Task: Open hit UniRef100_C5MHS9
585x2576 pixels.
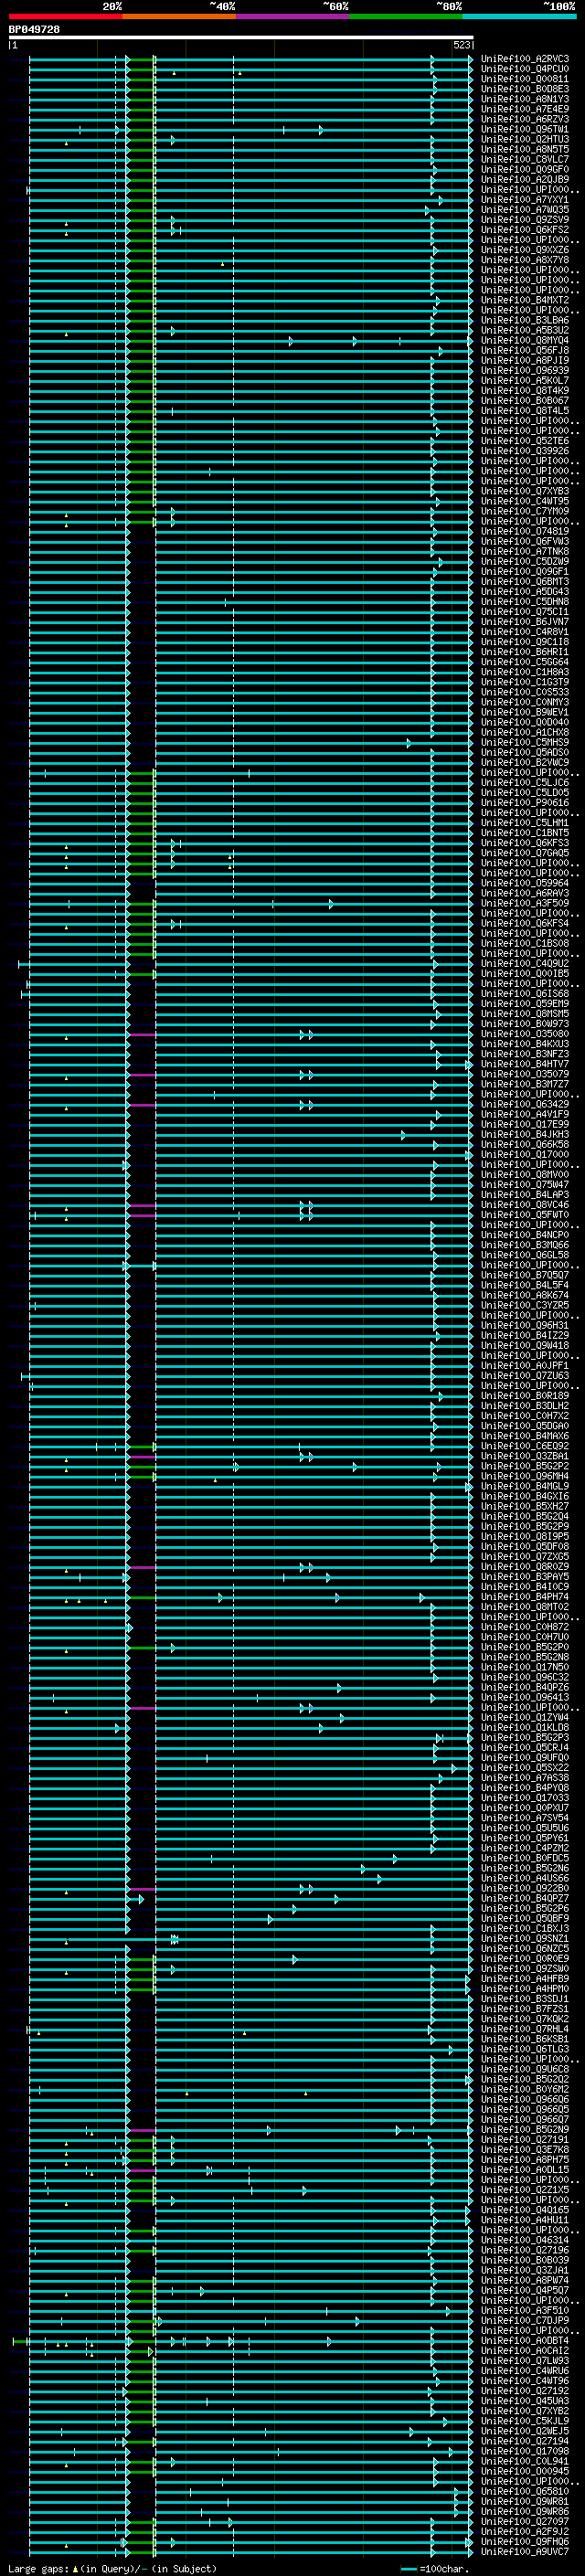Action: tap(525, 742)
